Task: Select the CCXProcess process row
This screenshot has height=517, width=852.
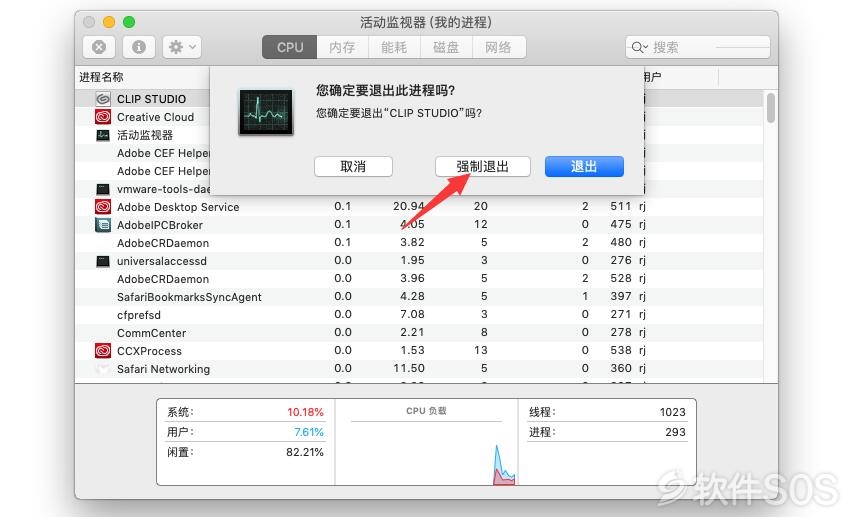Action: [x=418, y=350]
